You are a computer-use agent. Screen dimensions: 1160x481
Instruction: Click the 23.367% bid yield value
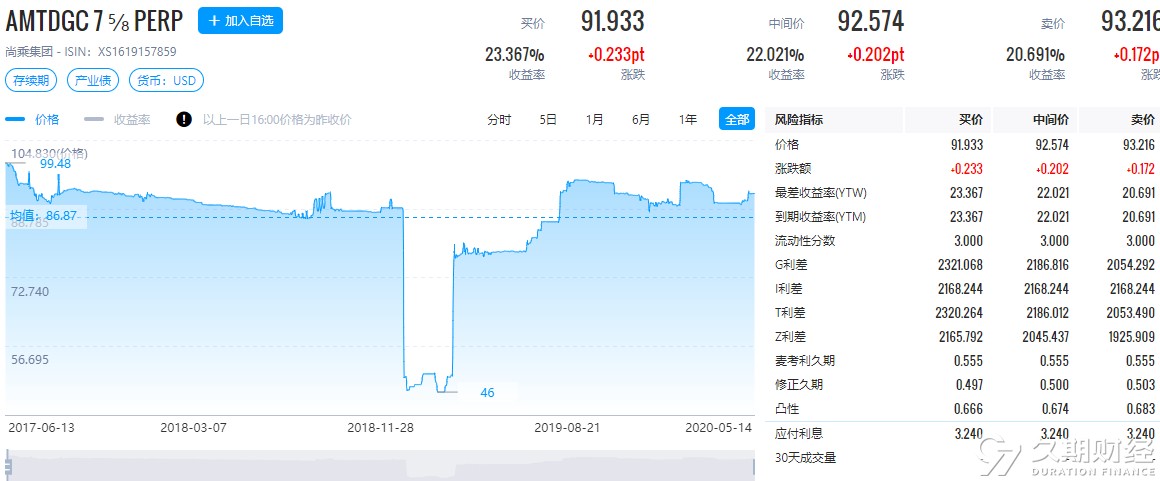coord(515,55)
